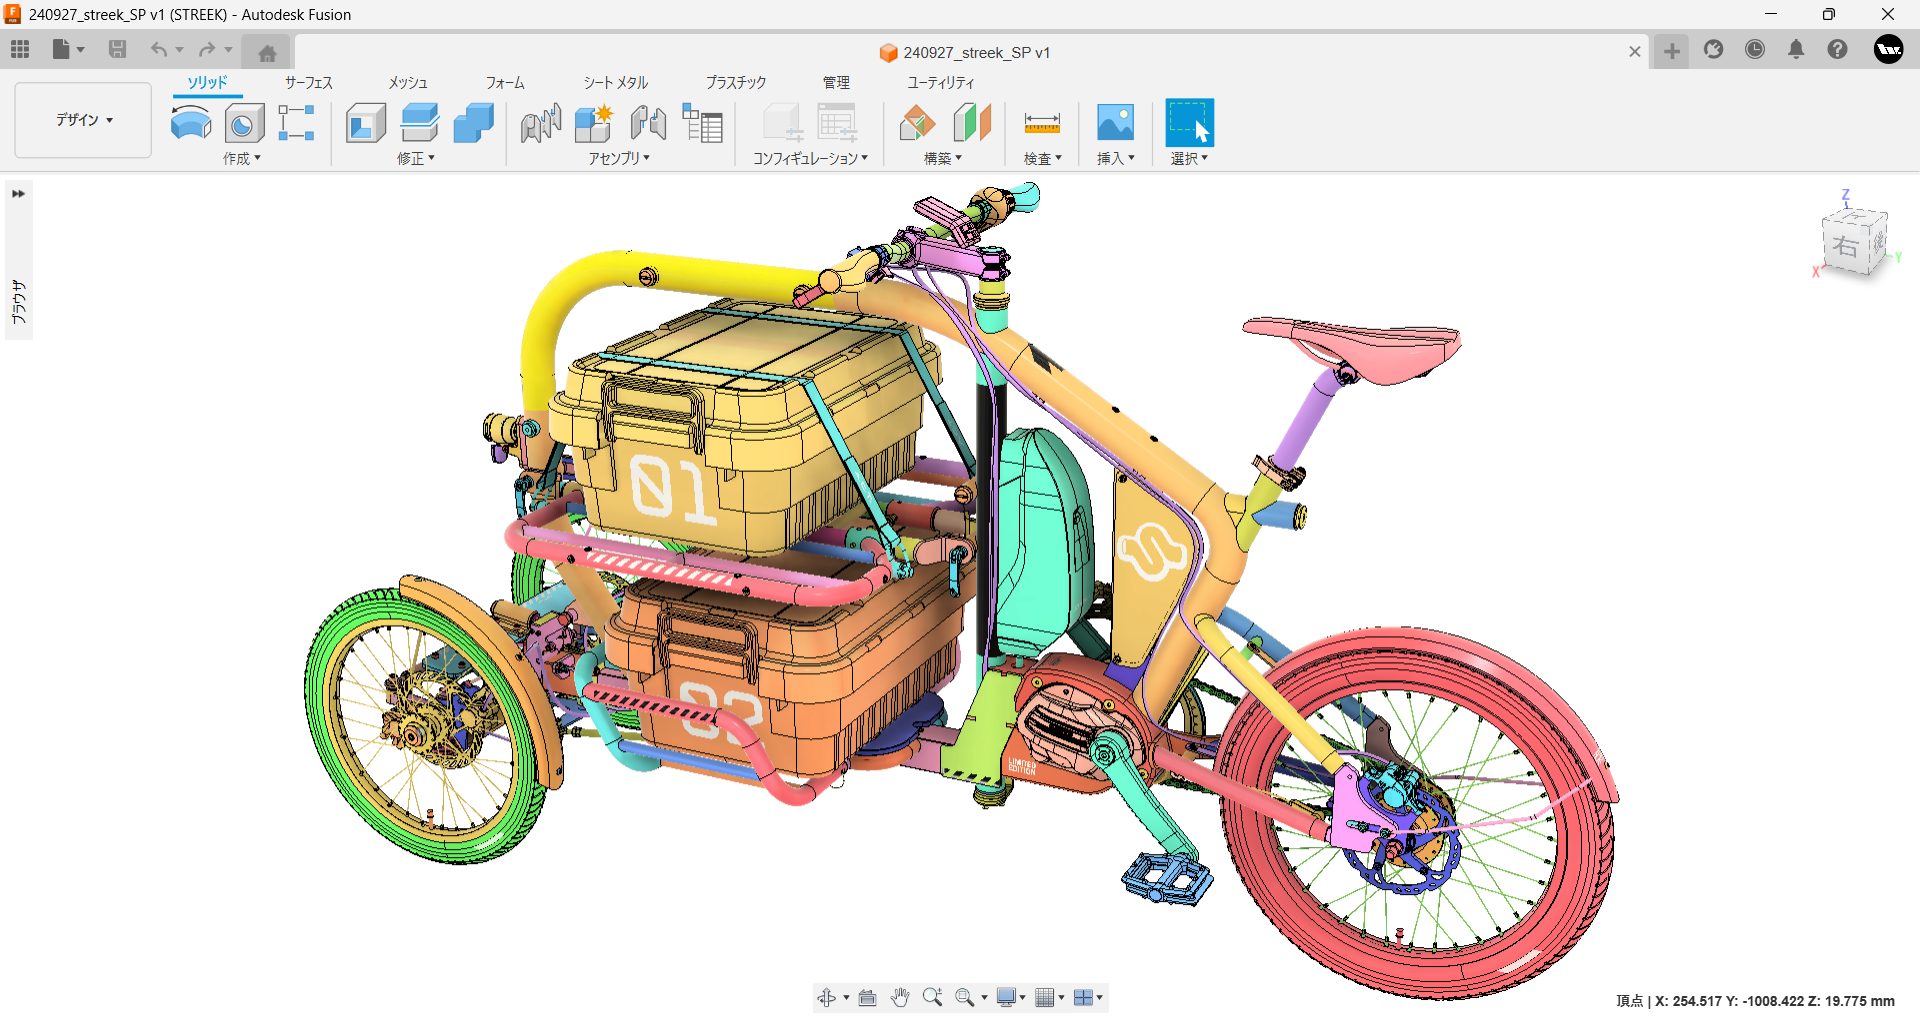Expand the 修正 dropdown menu
The width and height of the screenshot is (1920, 1020).
click(x=416, y=158)
